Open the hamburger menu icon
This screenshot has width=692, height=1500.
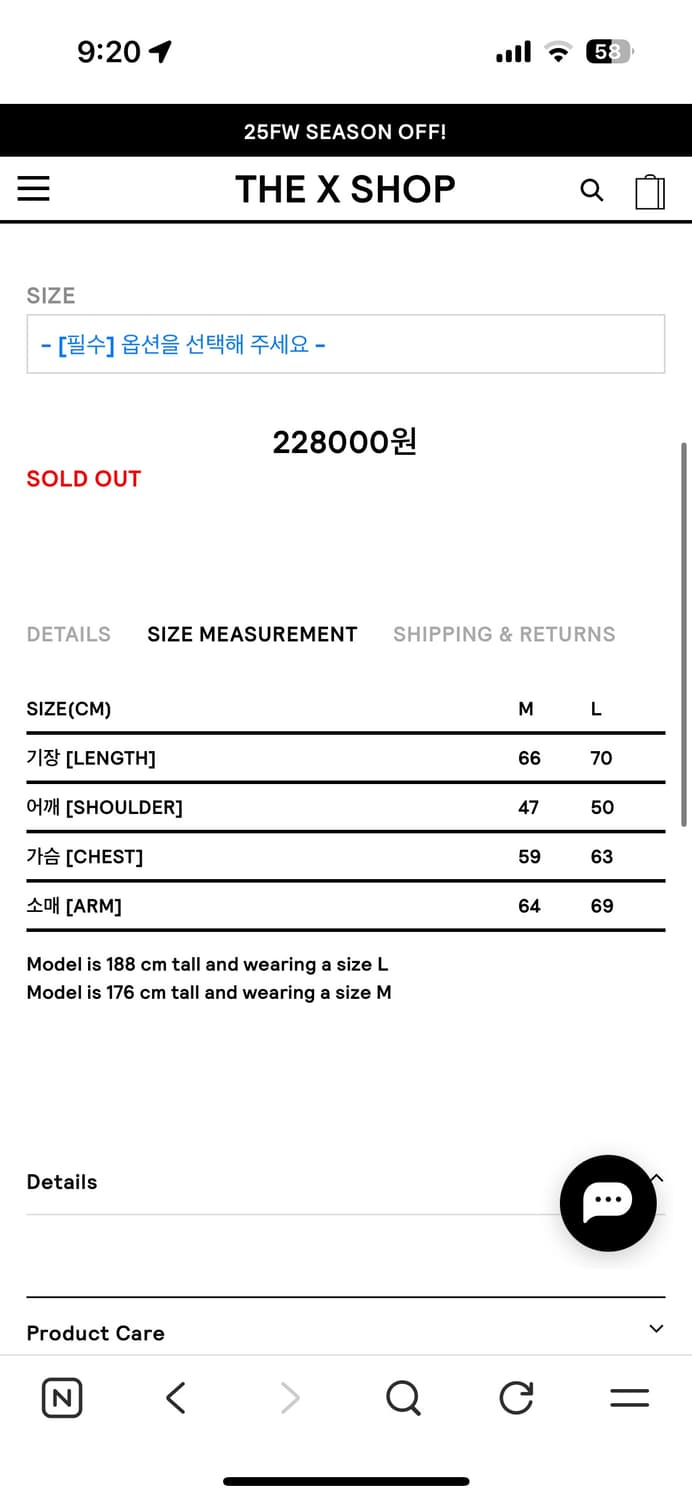coord(34,189)
